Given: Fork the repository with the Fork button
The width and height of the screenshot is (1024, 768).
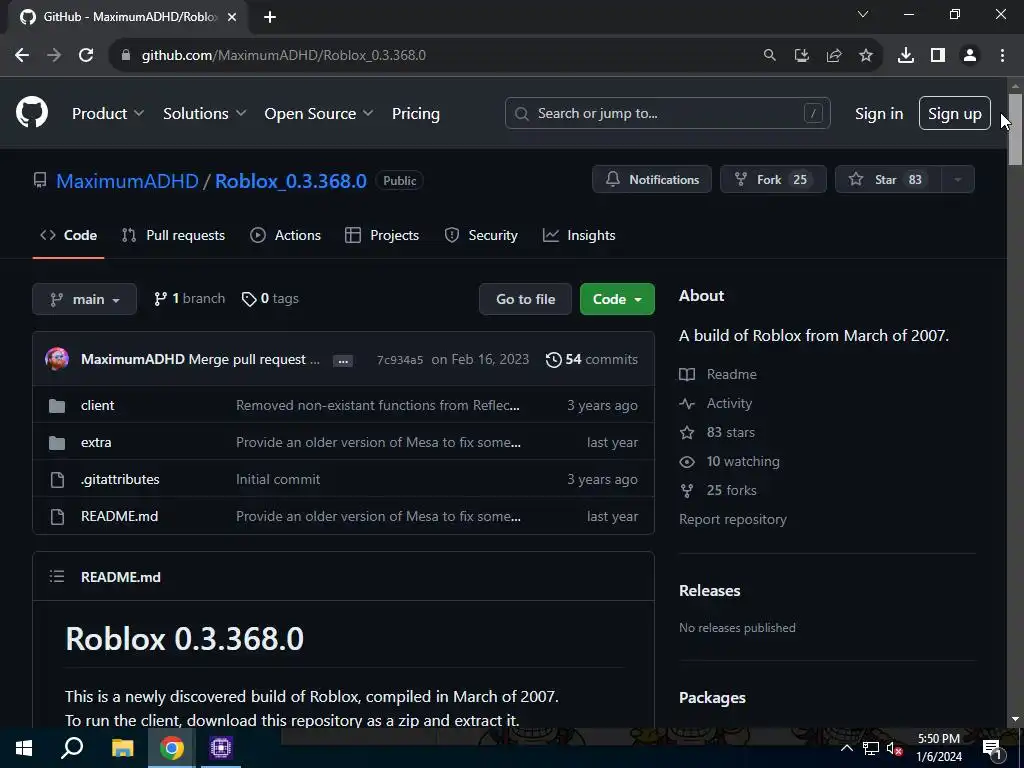Looking at the screenshot, I should [x=773, y=180].
